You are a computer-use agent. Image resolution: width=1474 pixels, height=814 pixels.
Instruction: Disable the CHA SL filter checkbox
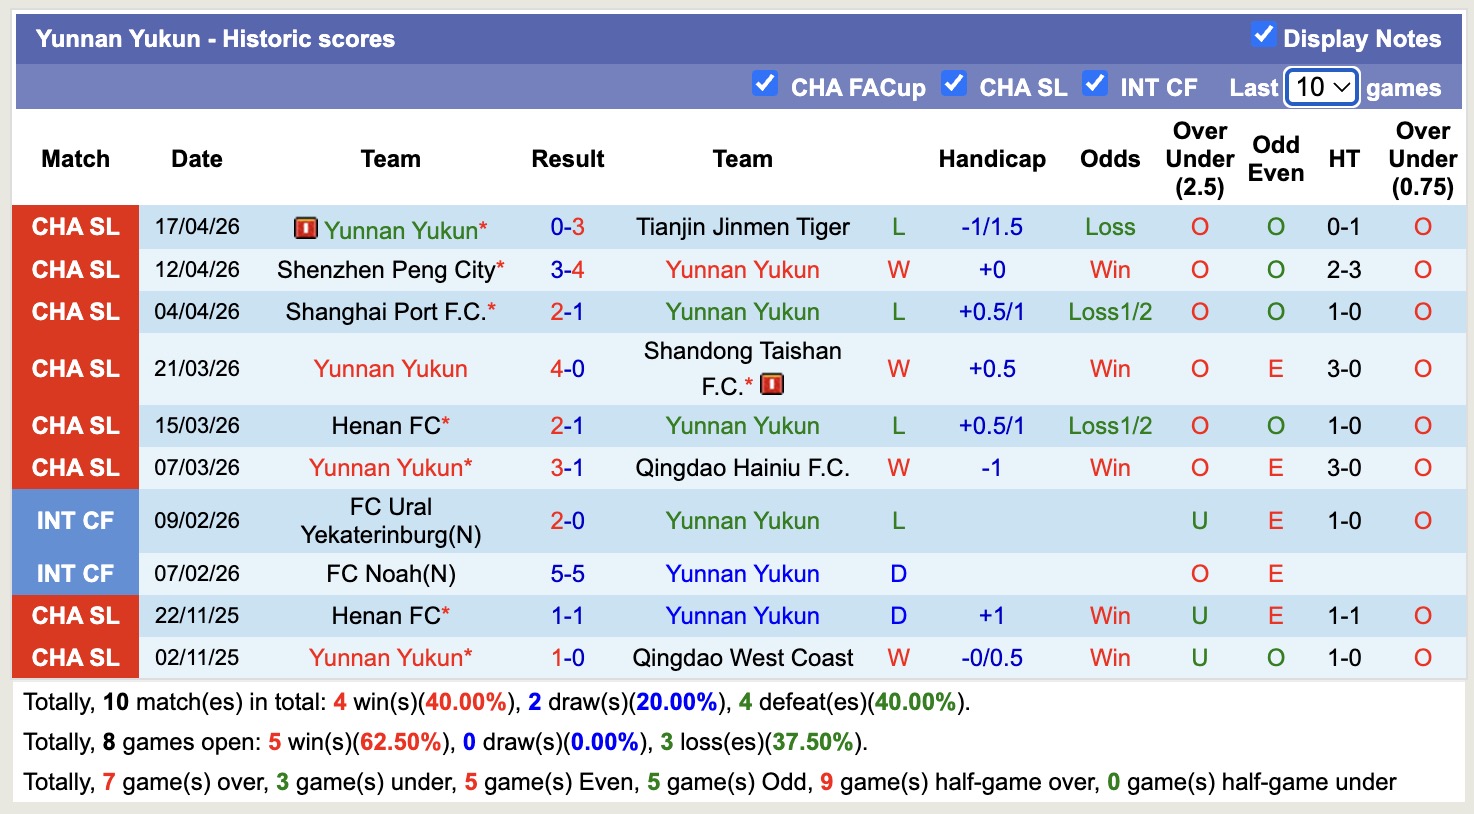tap(954, 84)
